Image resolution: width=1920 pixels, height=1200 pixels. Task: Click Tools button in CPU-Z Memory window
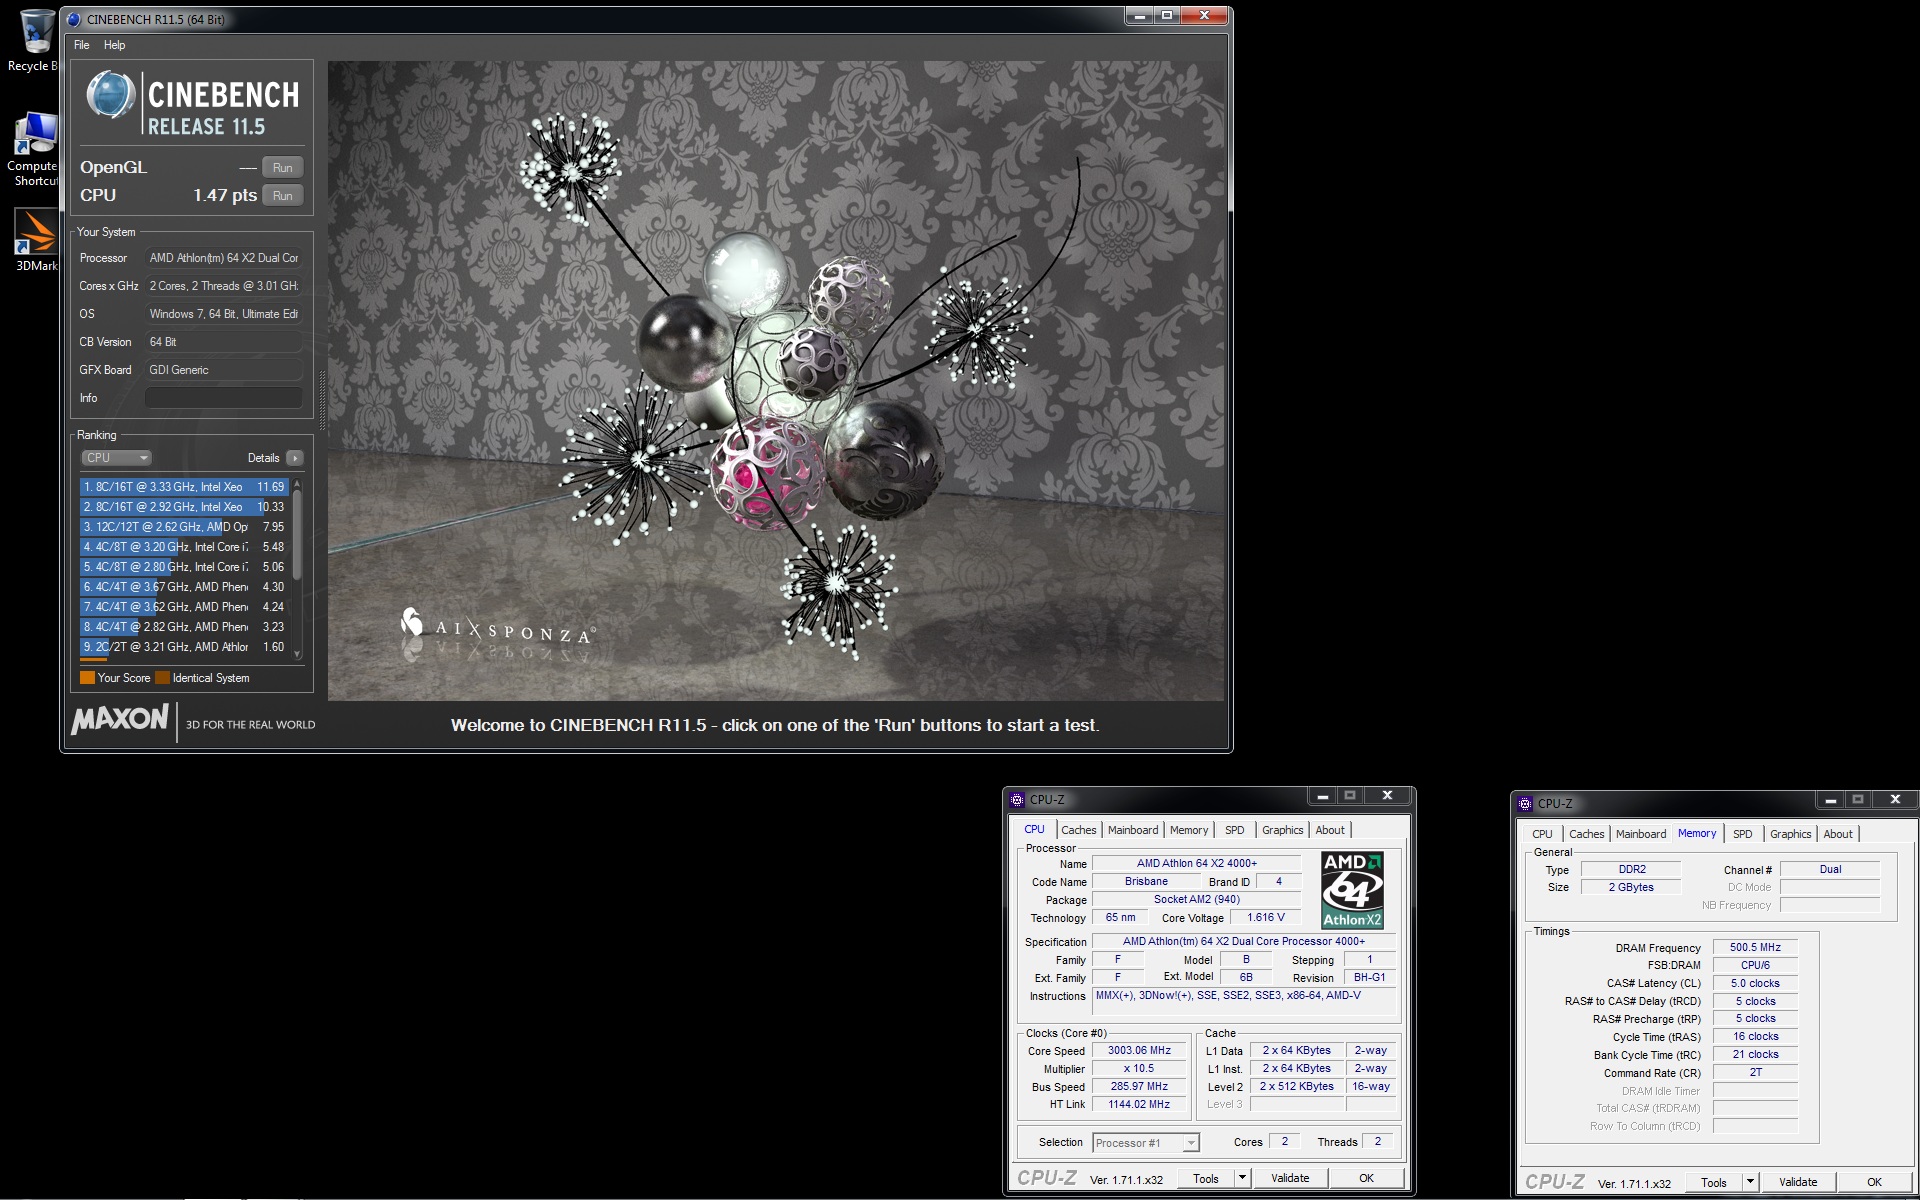(x=1714, y=1183)
